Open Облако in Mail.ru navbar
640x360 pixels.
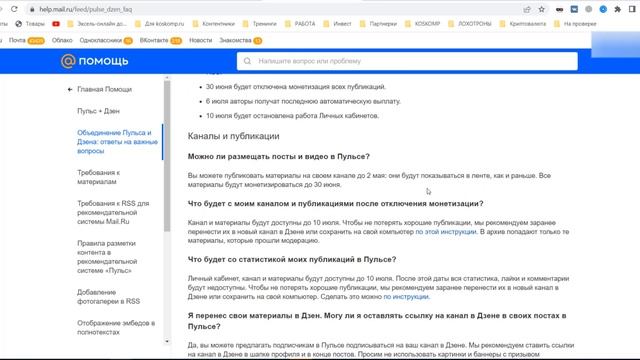click(x=62, y=40)
